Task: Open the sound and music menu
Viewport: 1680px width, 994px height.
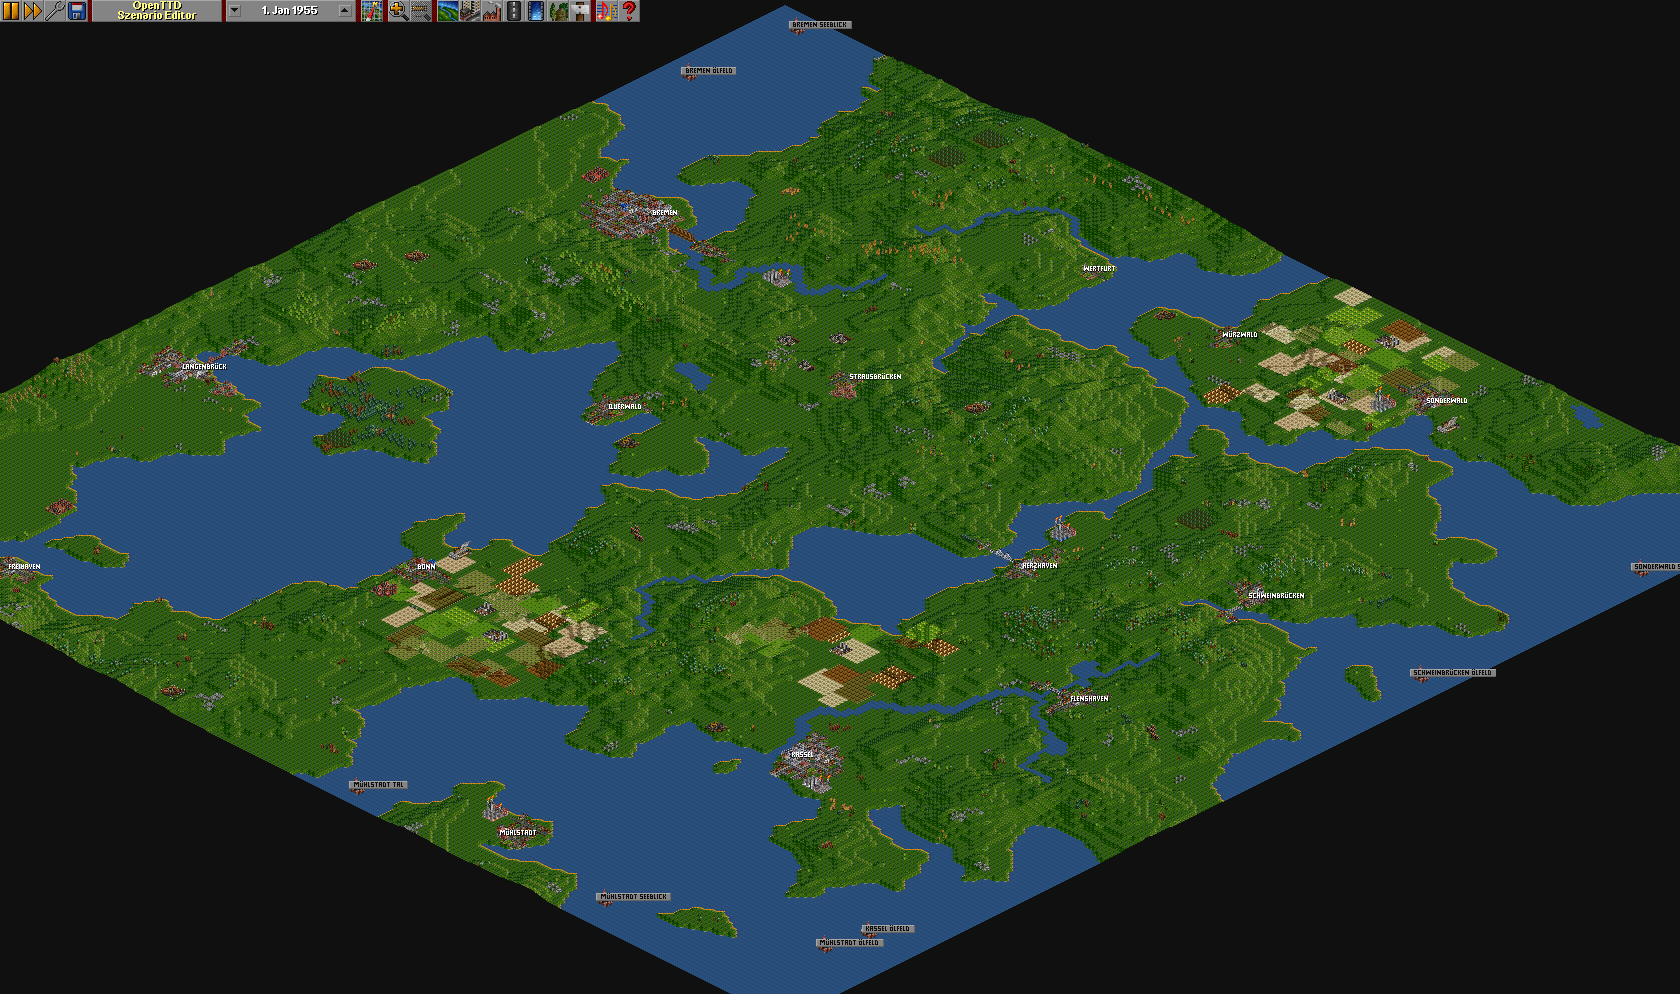Action: point(606,11)
